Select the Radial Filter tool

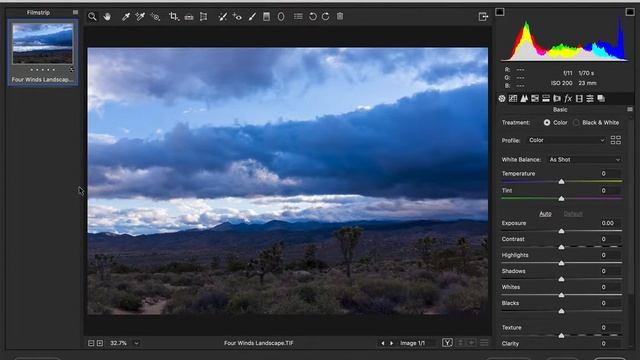tap(281, 17)
